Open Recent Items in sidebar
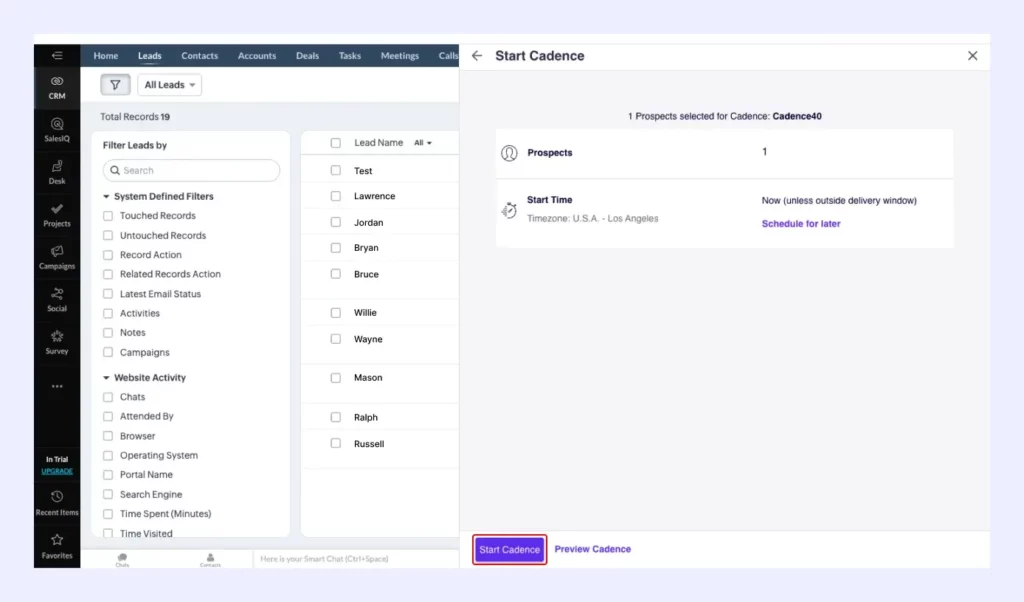The image size is (1024, 602). [57, 503]
